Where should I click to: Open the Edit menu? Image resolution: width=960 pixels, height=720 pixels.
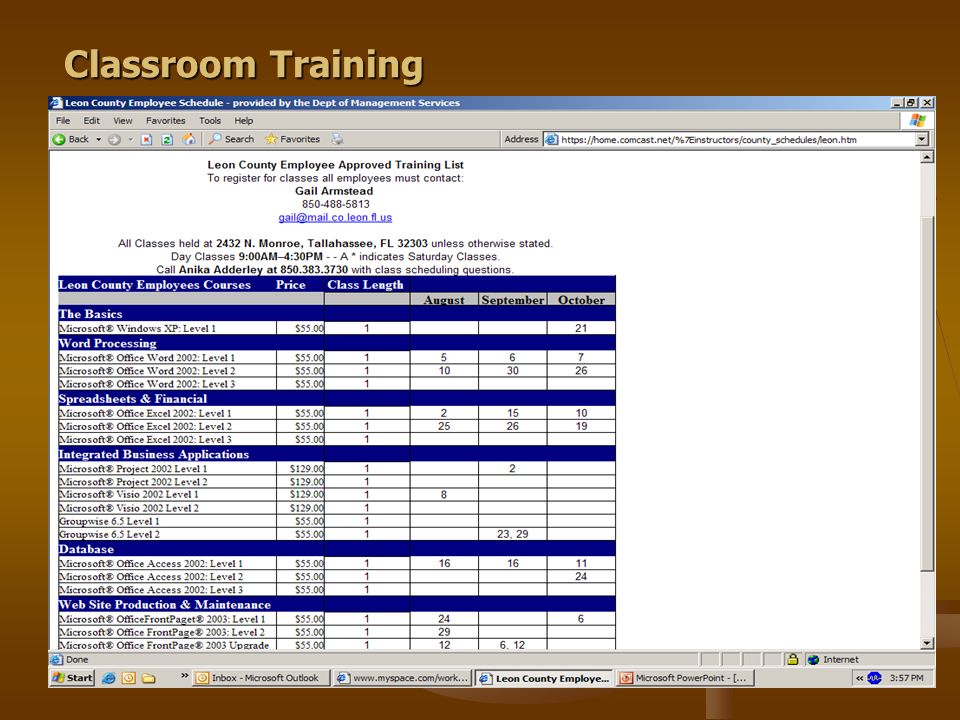coord(92,121)
